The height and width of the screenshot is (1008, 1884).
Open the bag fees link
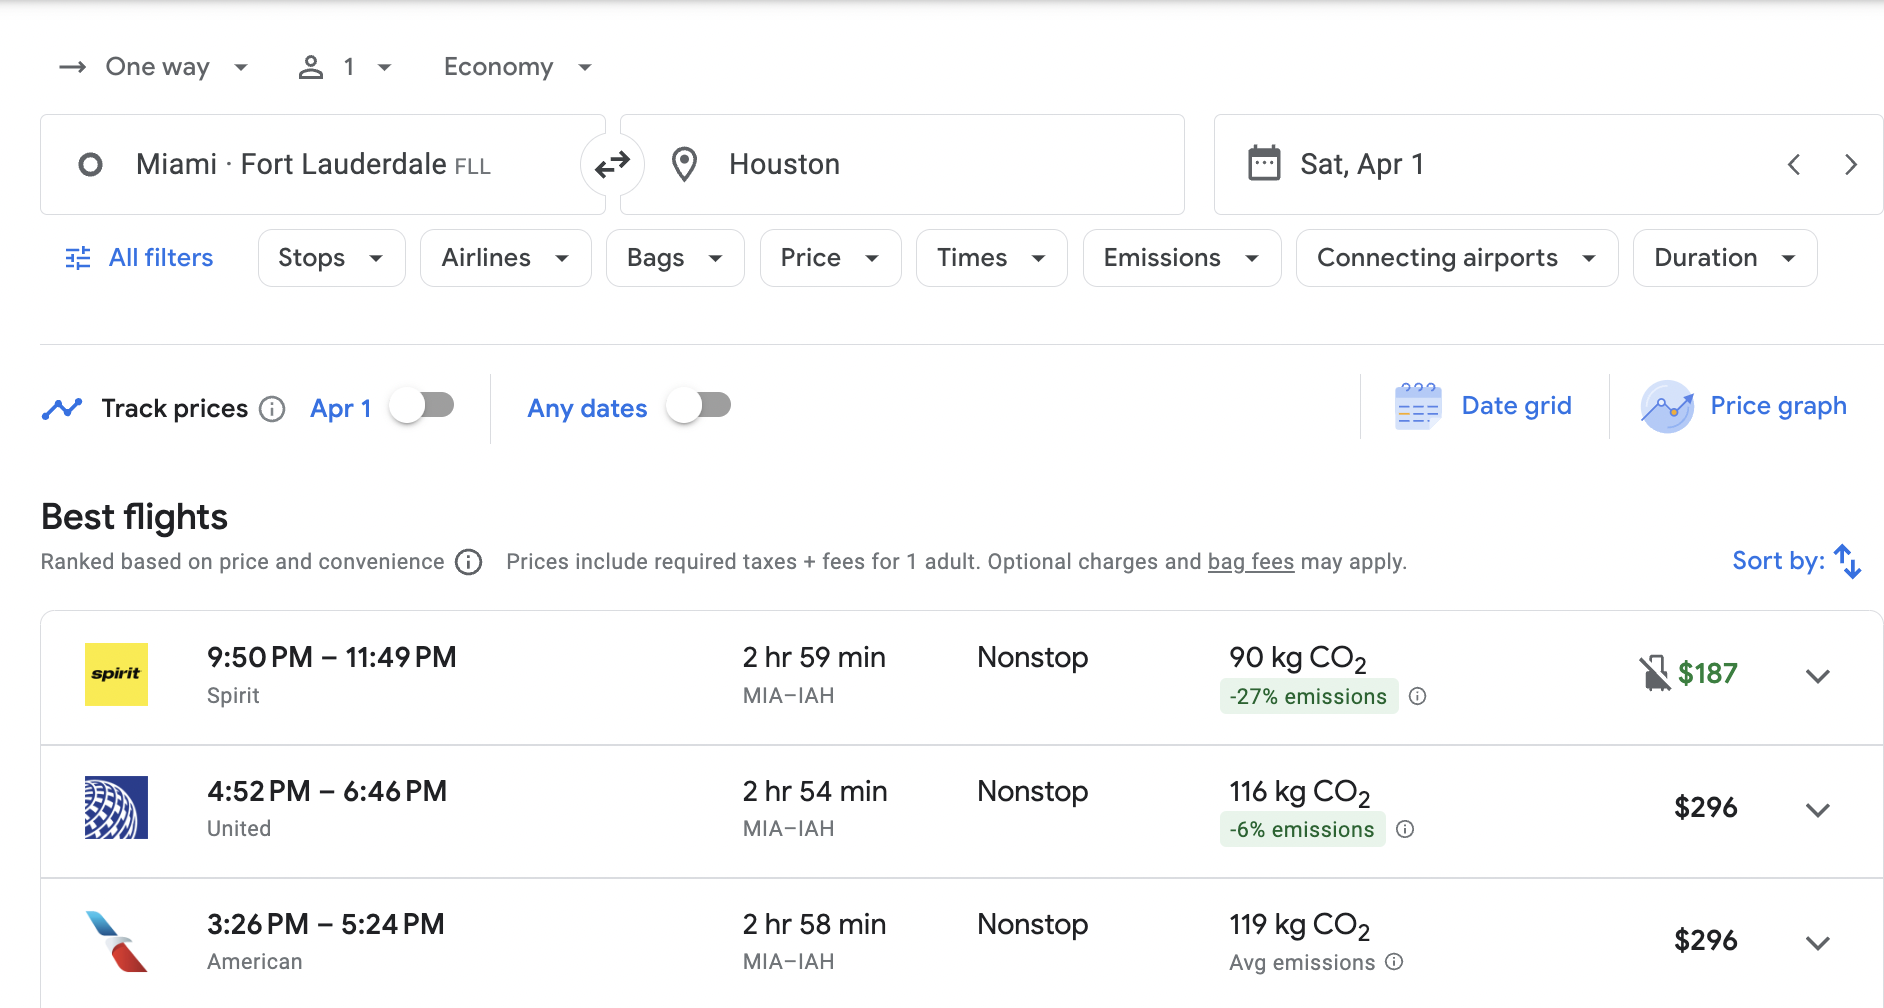coord(1251,562)
